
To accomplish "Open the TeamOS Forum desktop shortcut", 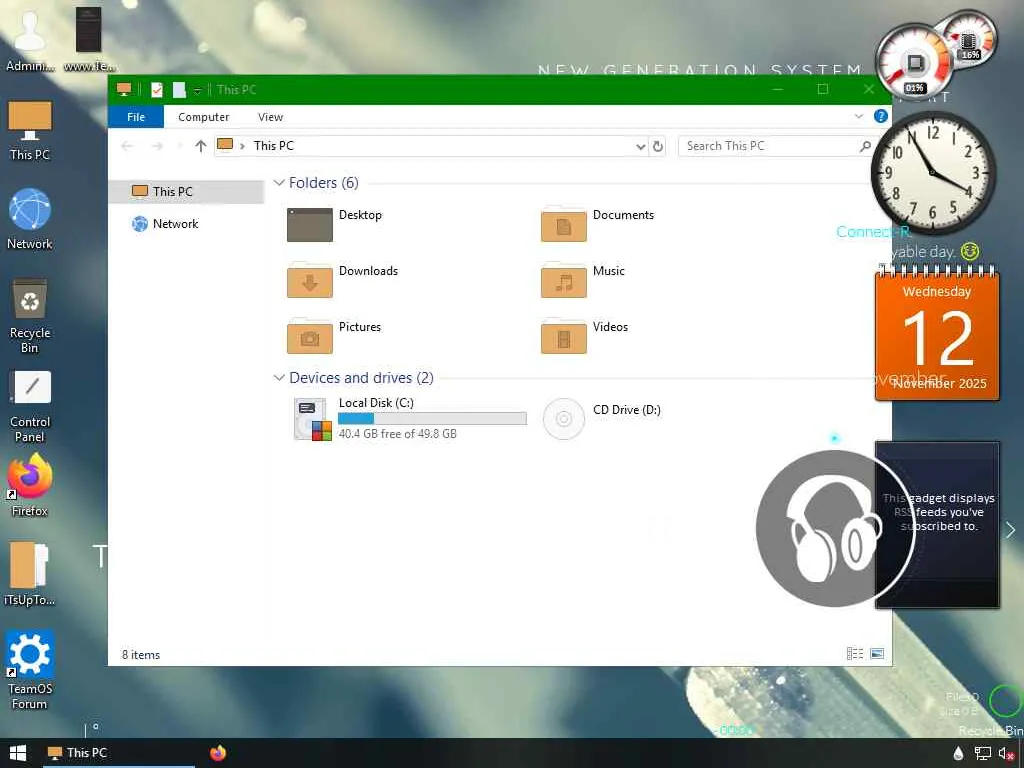I will coord(30,670).
